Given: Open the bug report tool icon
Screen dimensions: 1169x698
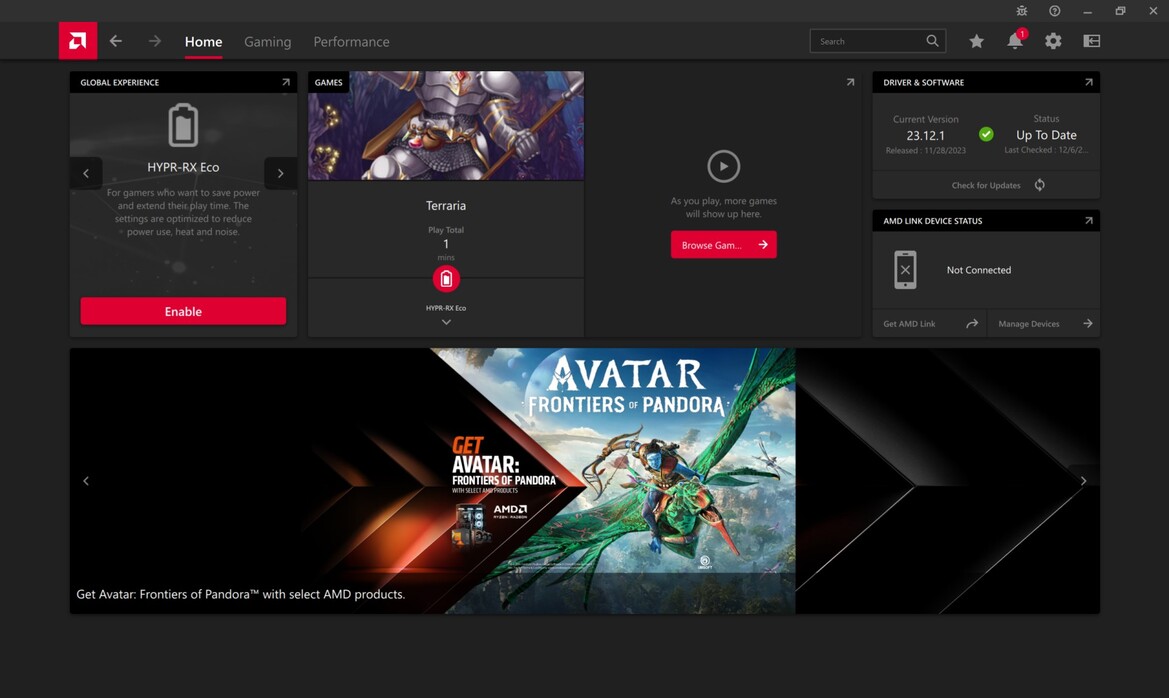Looking at the screenshot, I should tap(1021, 11).
